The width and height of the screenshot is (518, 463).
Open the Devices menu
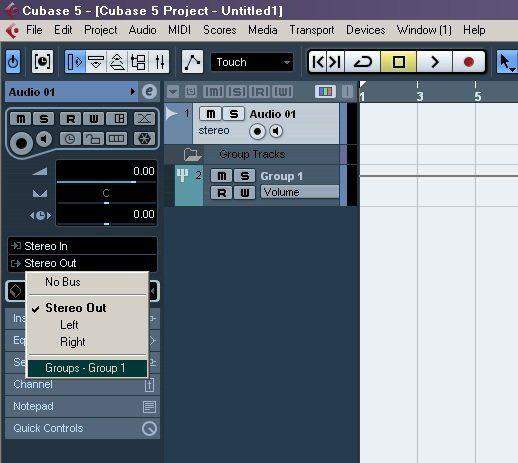click(x=365, y=30)
